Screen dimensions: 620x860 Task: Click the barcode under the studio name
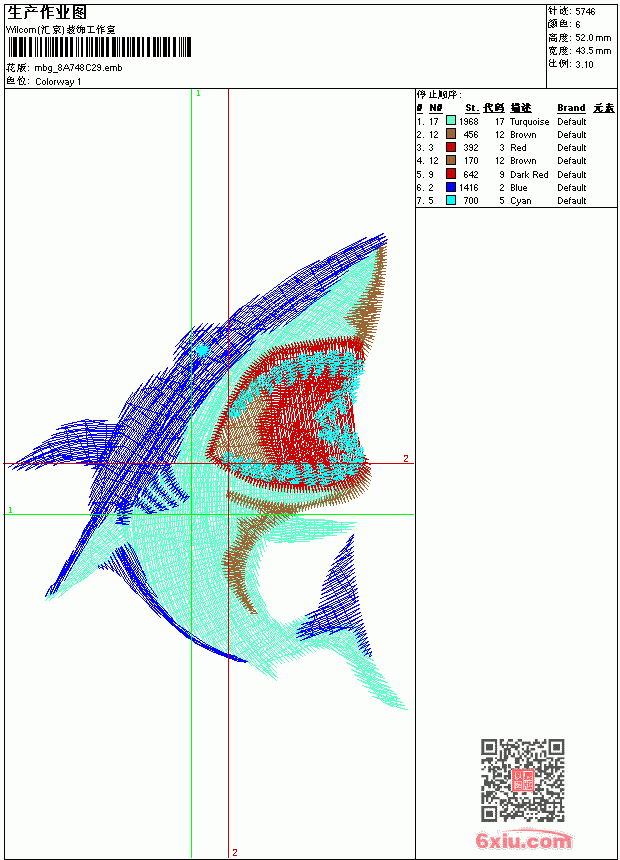[x=99, y=47]
